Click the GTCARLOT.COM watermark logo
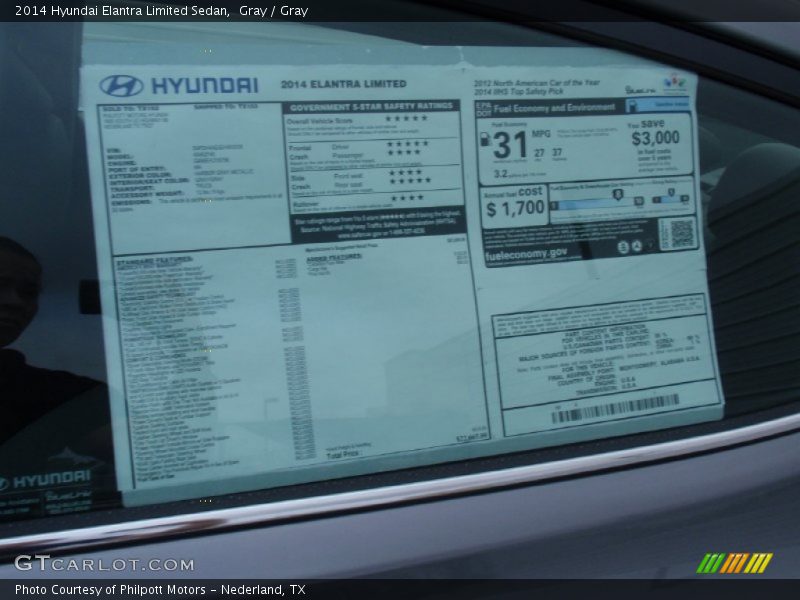Viewport: 800px width, 600px height. click(x=105, y=564)
